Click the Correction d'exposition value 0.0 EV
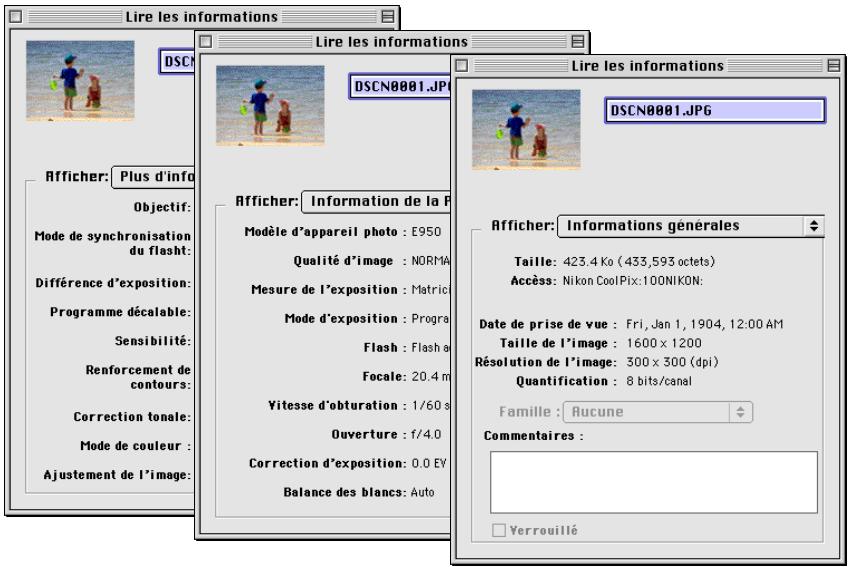Viewport: 848px width, 567px height. tap(429, 464)
